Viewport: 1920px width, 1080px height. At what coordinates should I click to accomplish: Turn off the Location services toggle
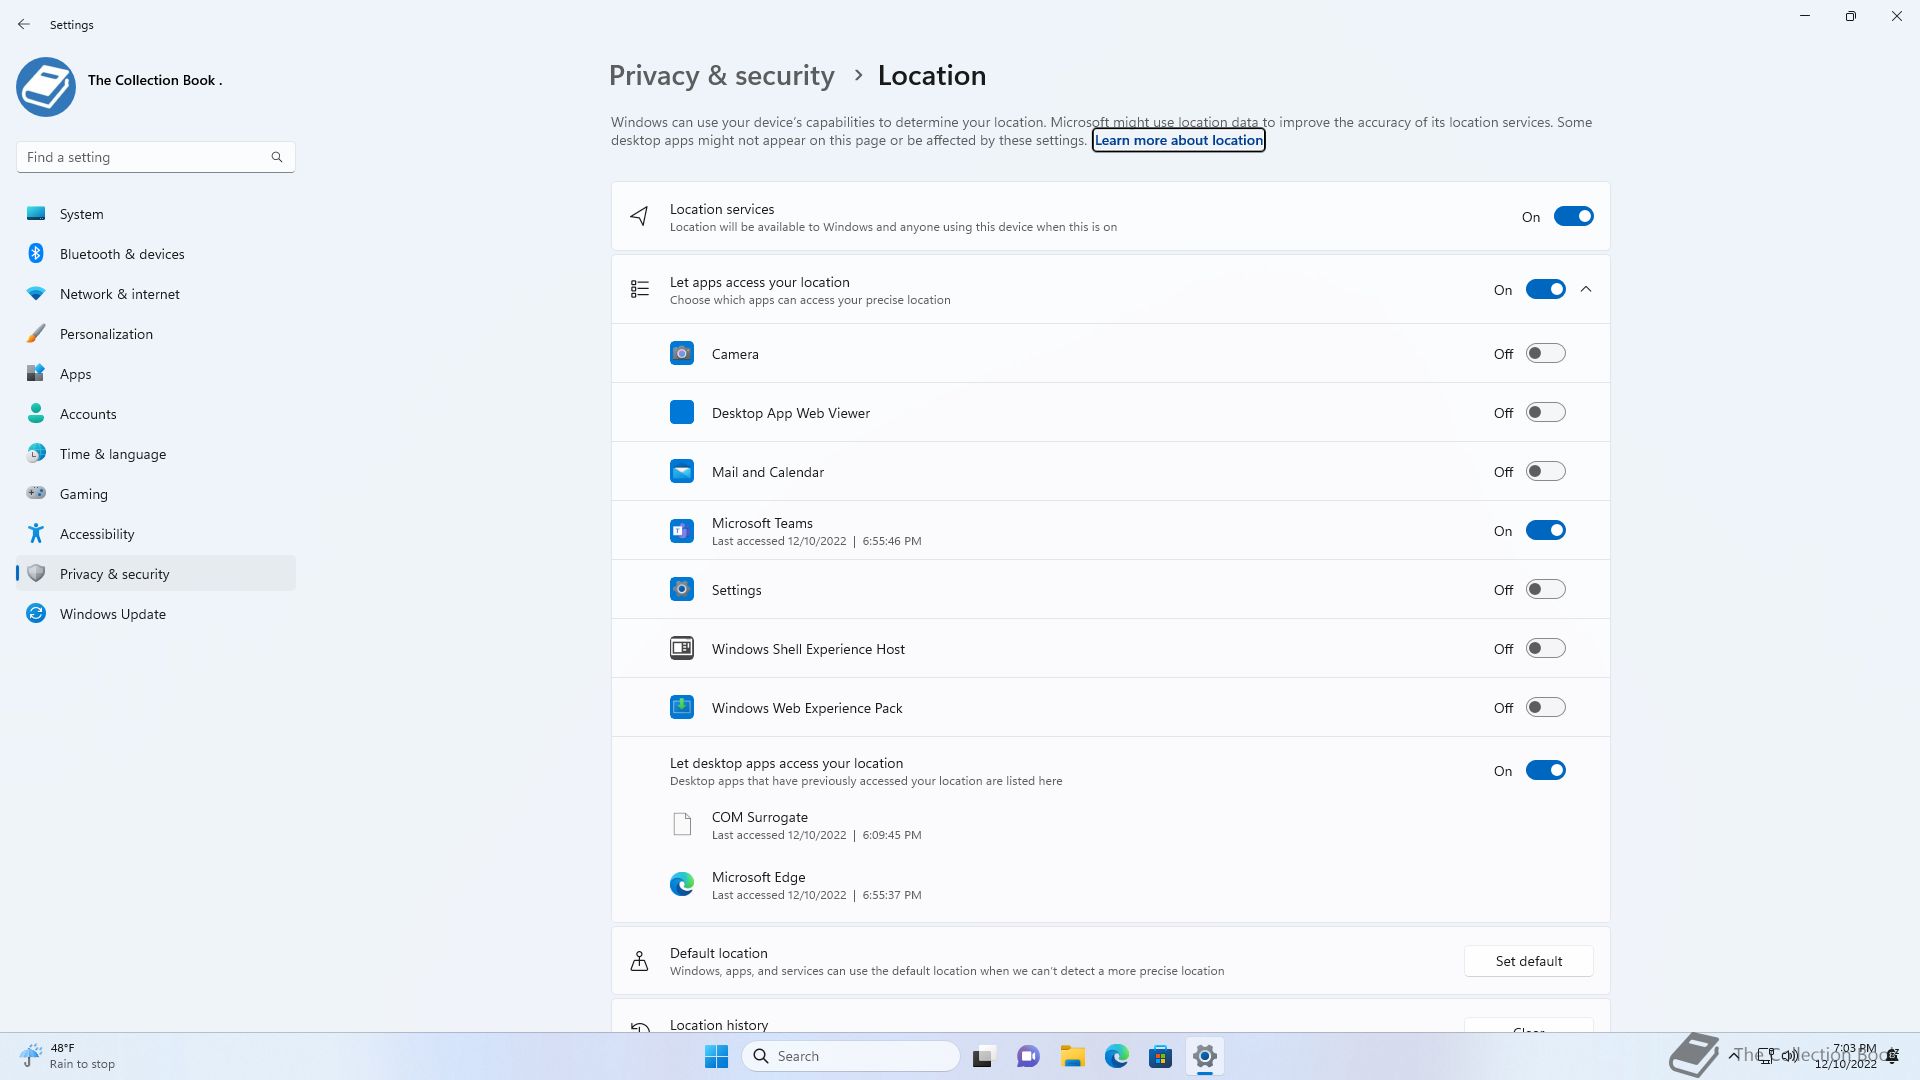(x=1573, y=216)
